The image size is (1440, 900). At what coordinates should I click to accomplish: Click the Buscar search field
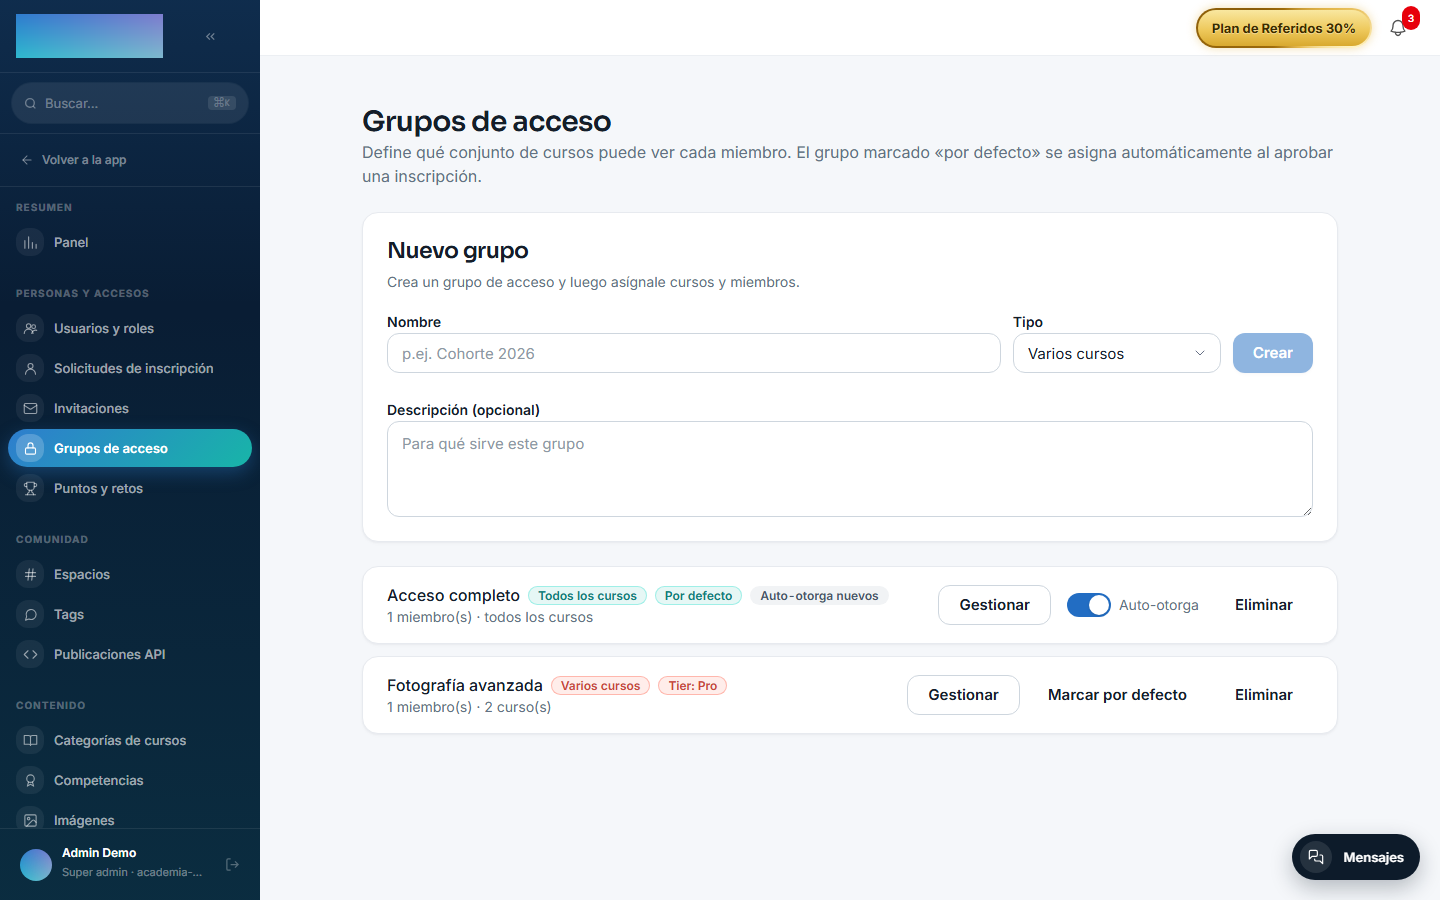[130, 103]
